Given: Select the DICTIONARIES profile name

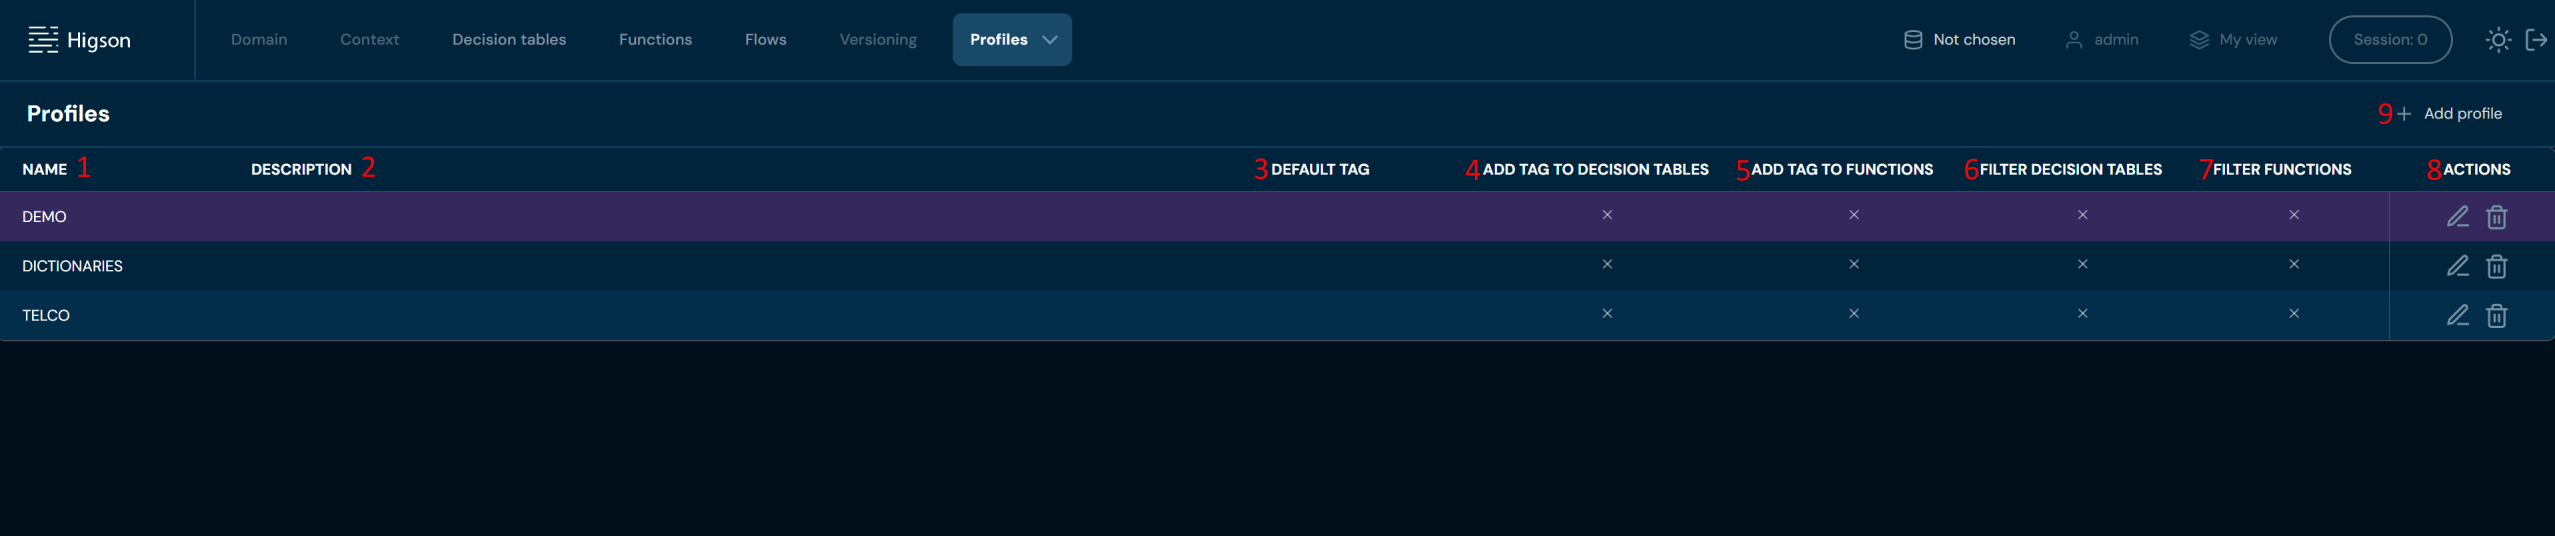Looking at the screenshot, I should tap(72, 266).
